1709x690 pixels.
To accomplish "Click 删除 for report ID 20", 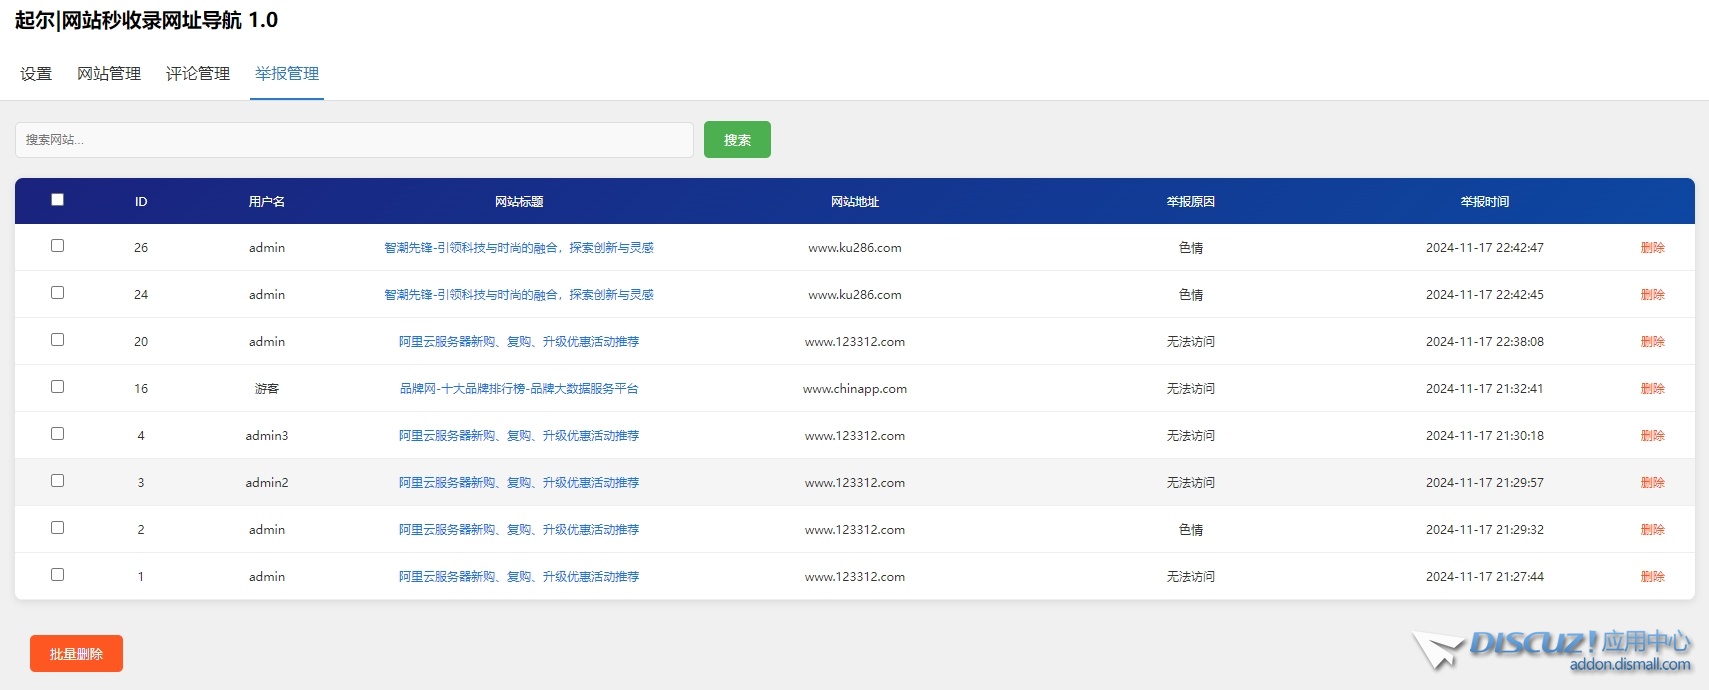I will (x=1652, y=342).
